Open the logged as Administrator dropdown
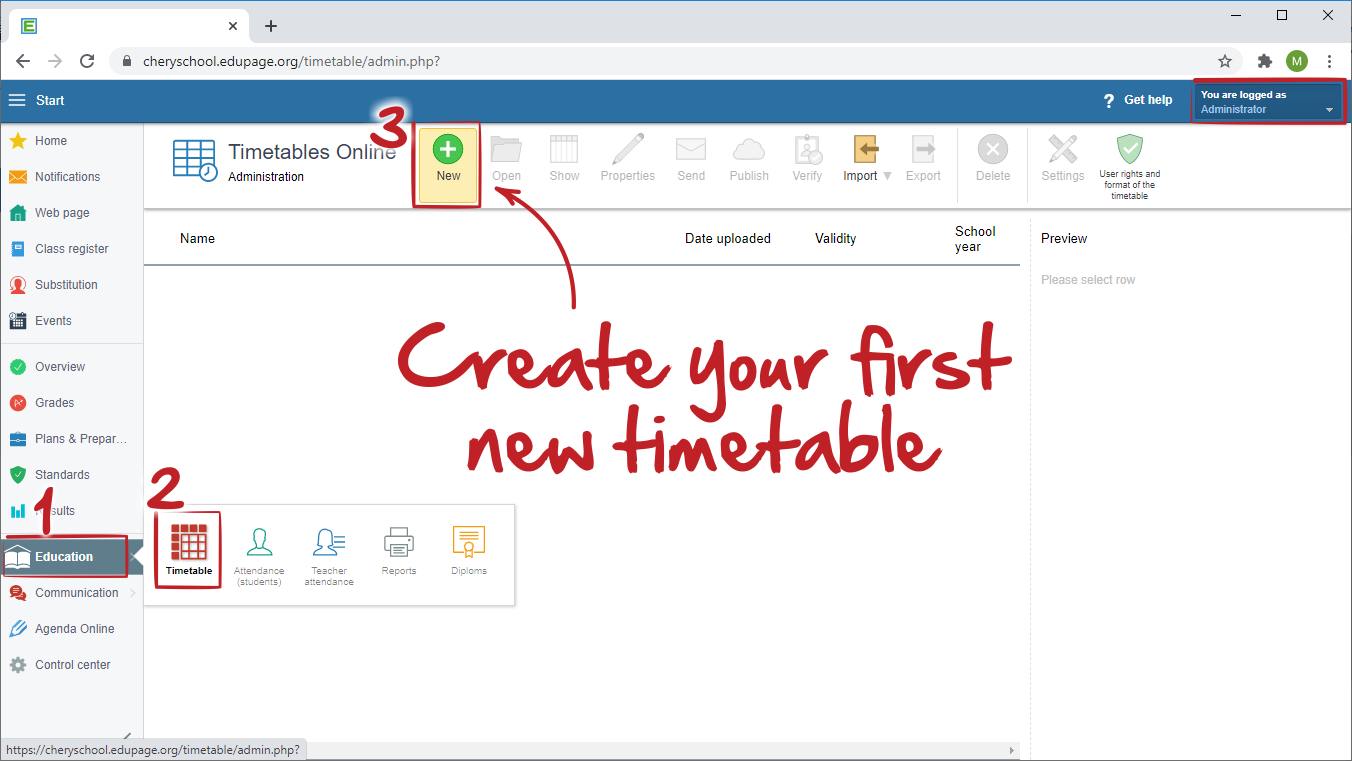 tap(1329, 110)
